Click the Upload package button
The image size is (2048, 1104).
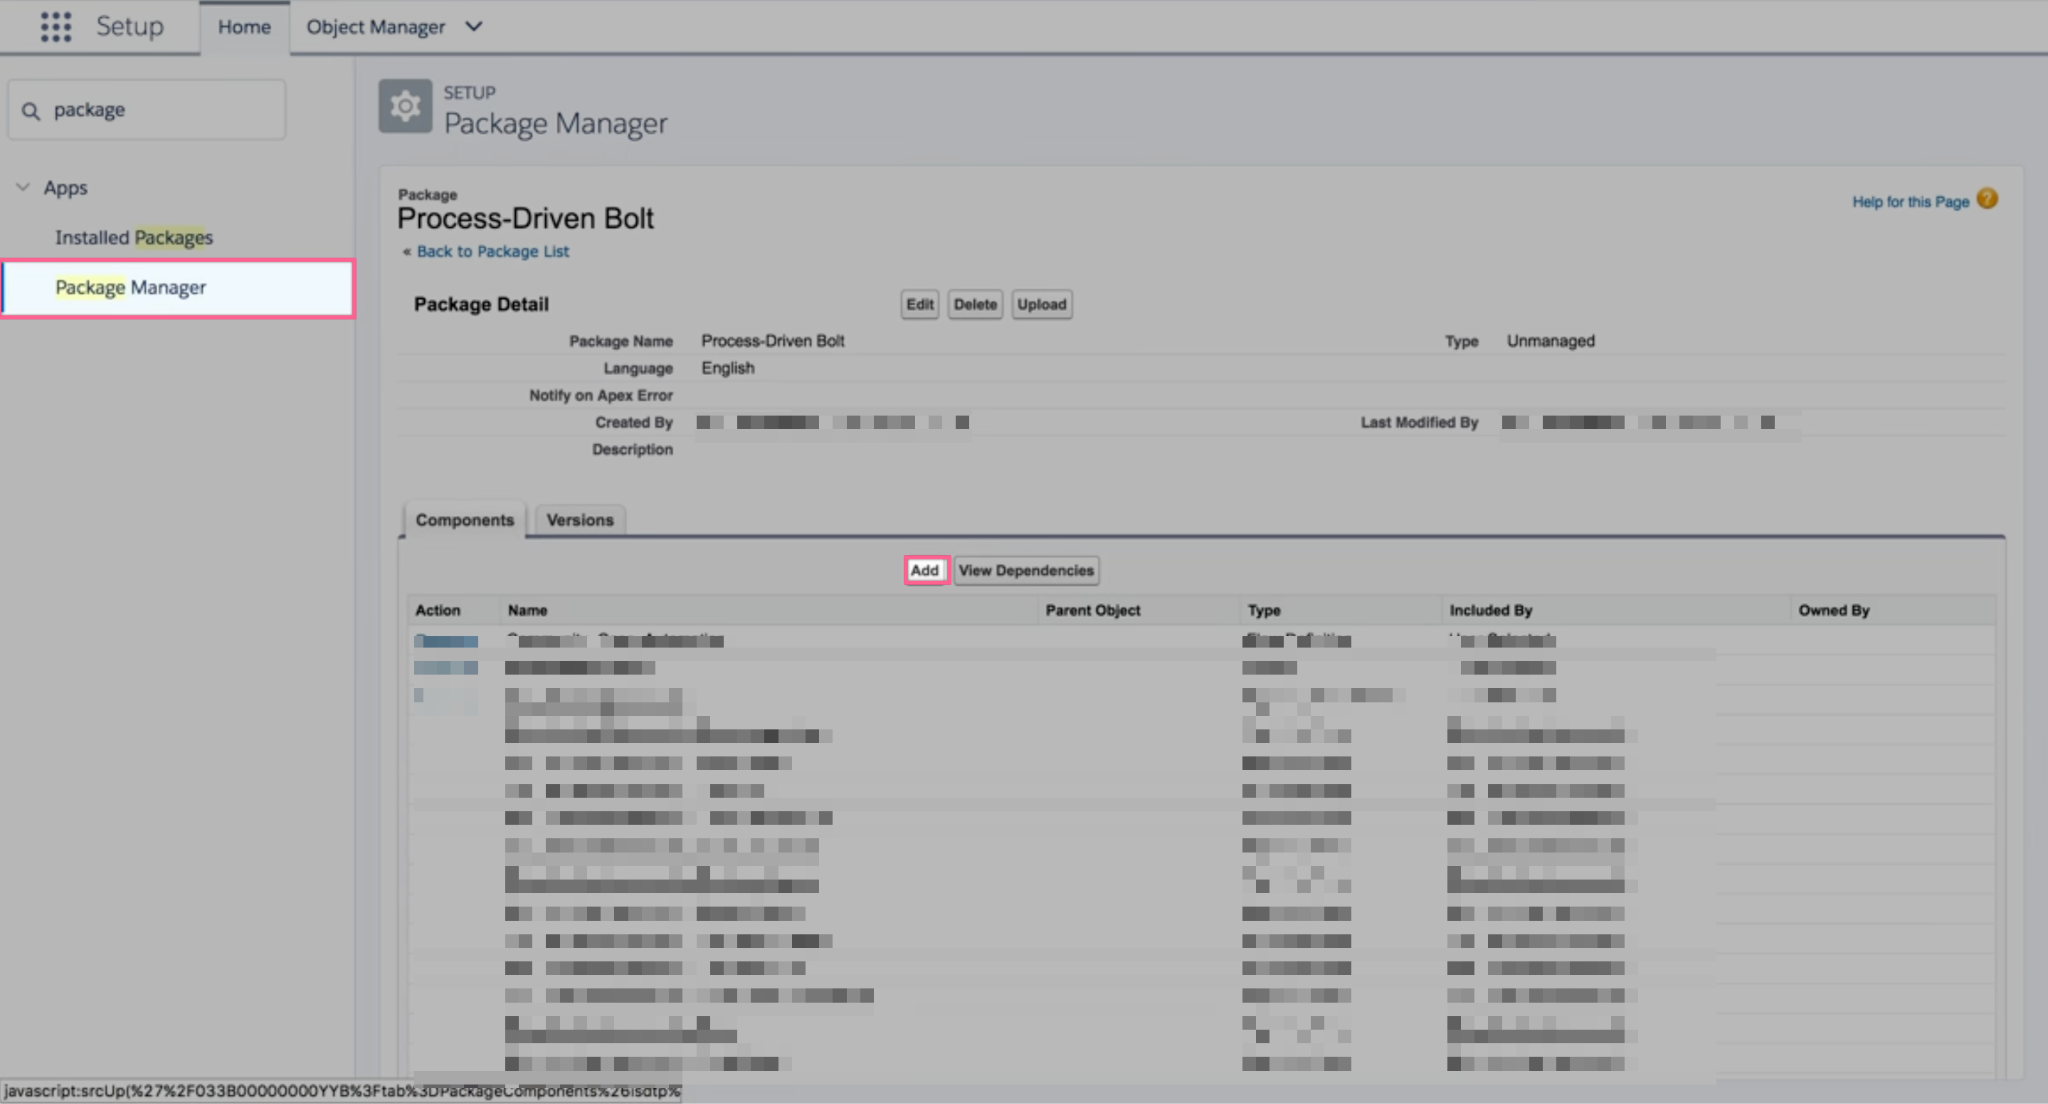1042,304
